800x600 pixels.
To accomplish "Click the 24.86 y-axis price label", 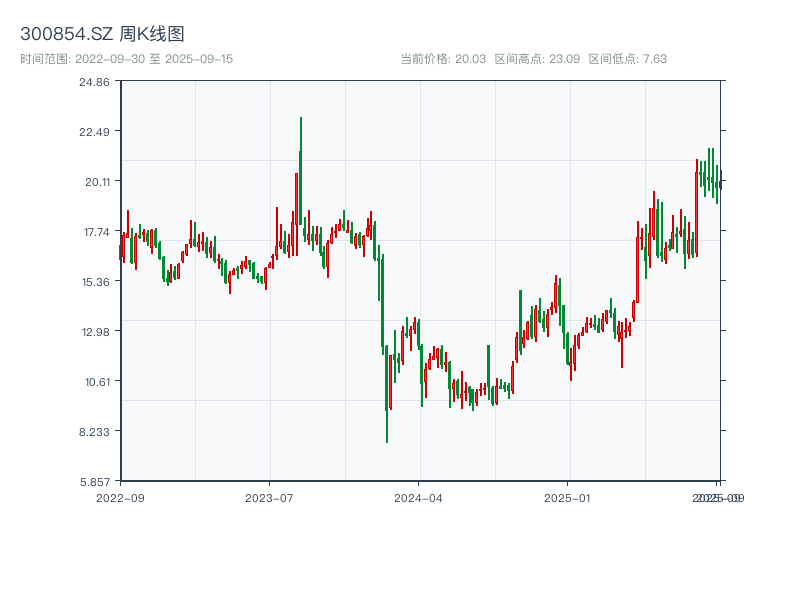I will click(x=94, y=82).
